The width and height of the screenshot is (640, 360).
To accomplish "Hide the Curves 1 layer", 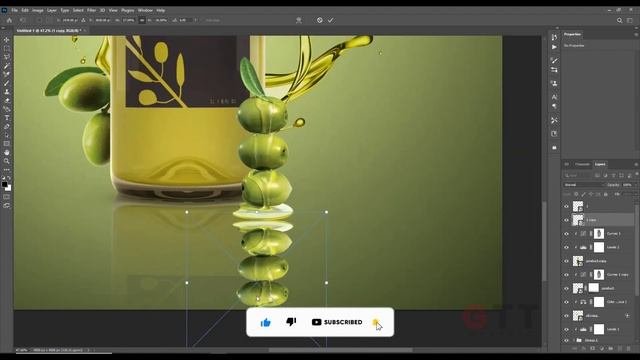I will click(567, 234).
